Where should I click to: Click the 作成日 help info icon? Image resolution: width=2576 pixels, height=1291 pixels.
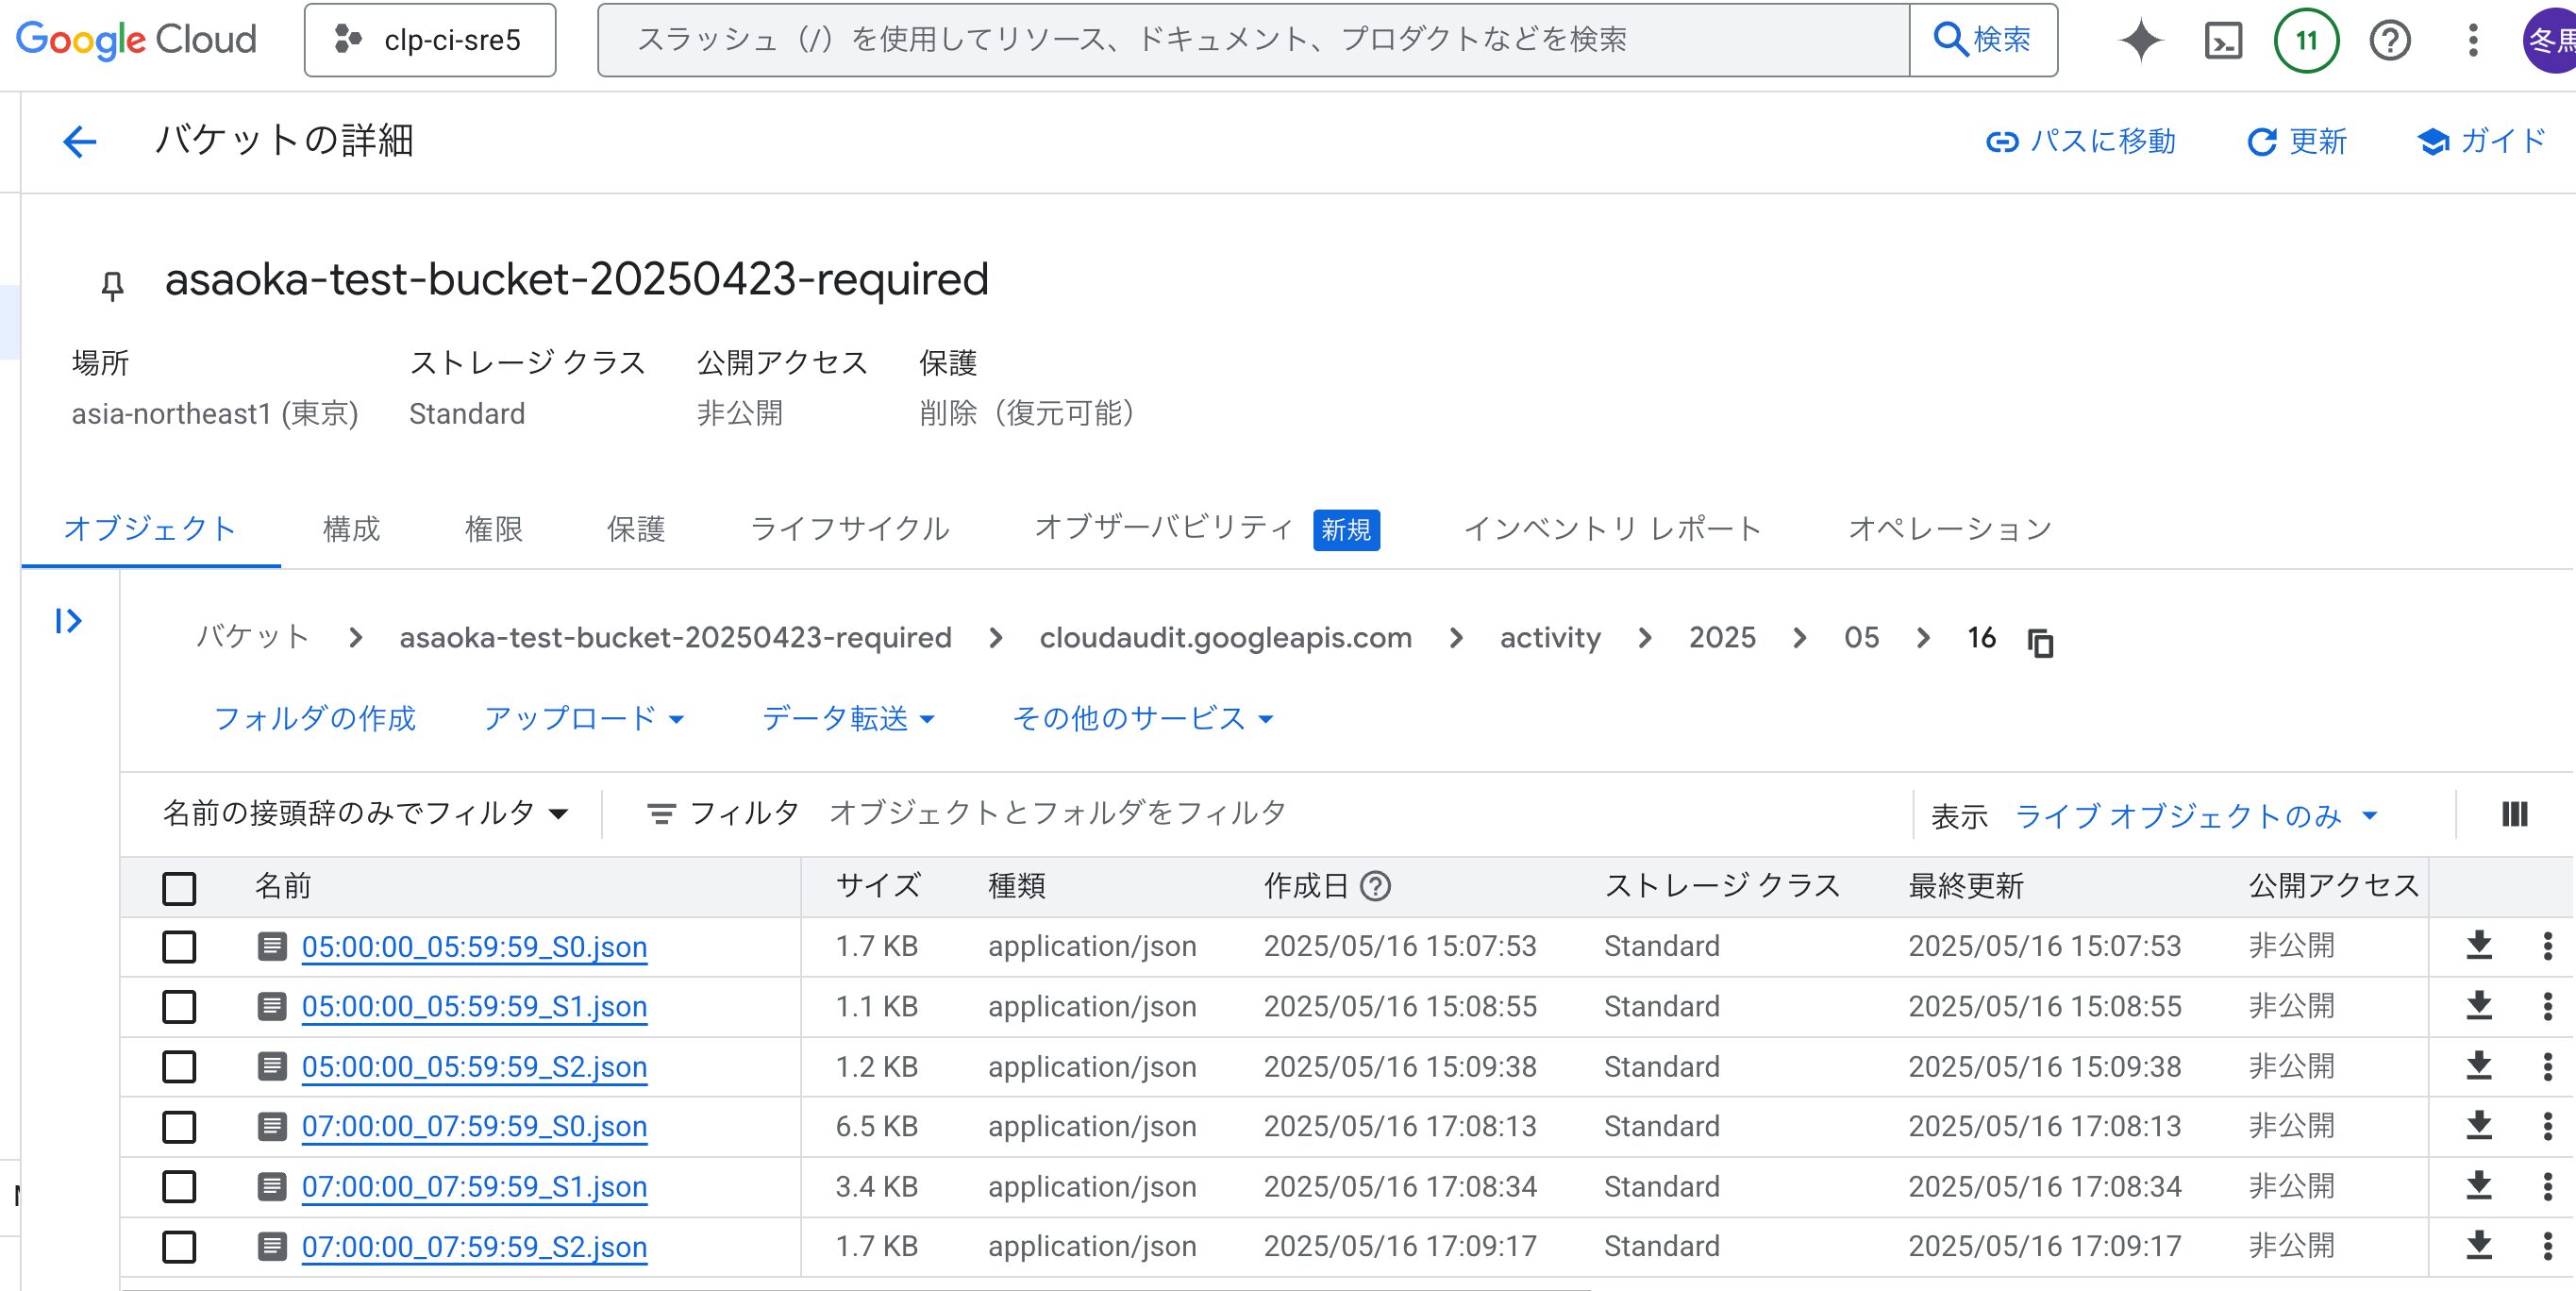1375,886
